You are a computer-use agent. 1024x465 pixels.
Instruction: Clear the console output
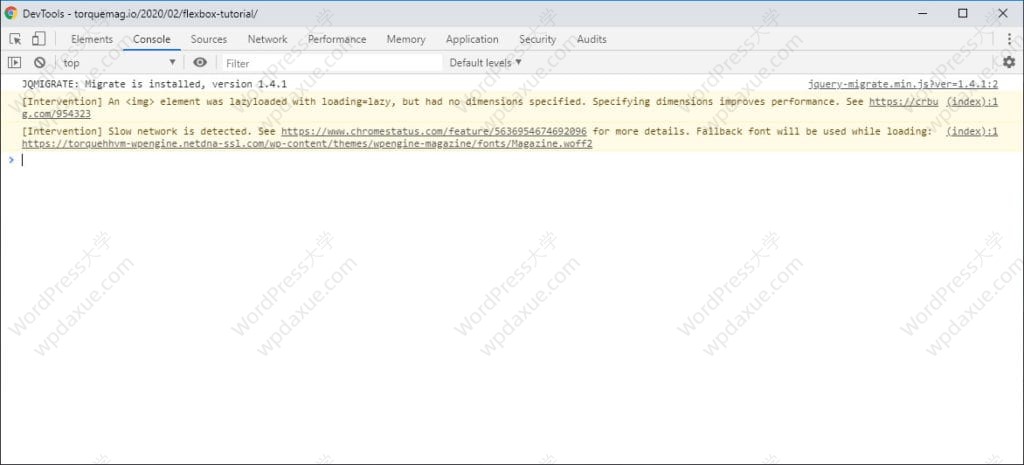[x=40, y=63]
